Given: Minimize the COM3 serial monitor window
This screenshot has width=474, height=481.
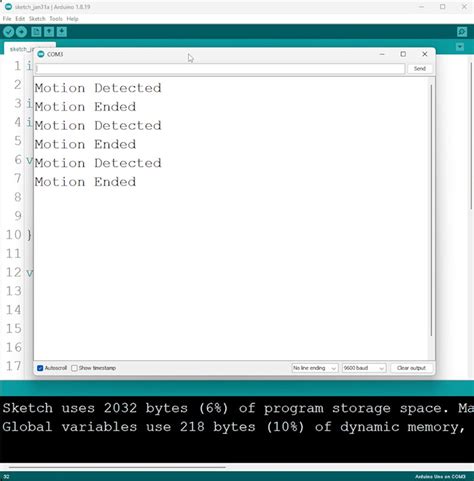Looking at the screenshot, I should pyautogui.click(x=382, y=54).
